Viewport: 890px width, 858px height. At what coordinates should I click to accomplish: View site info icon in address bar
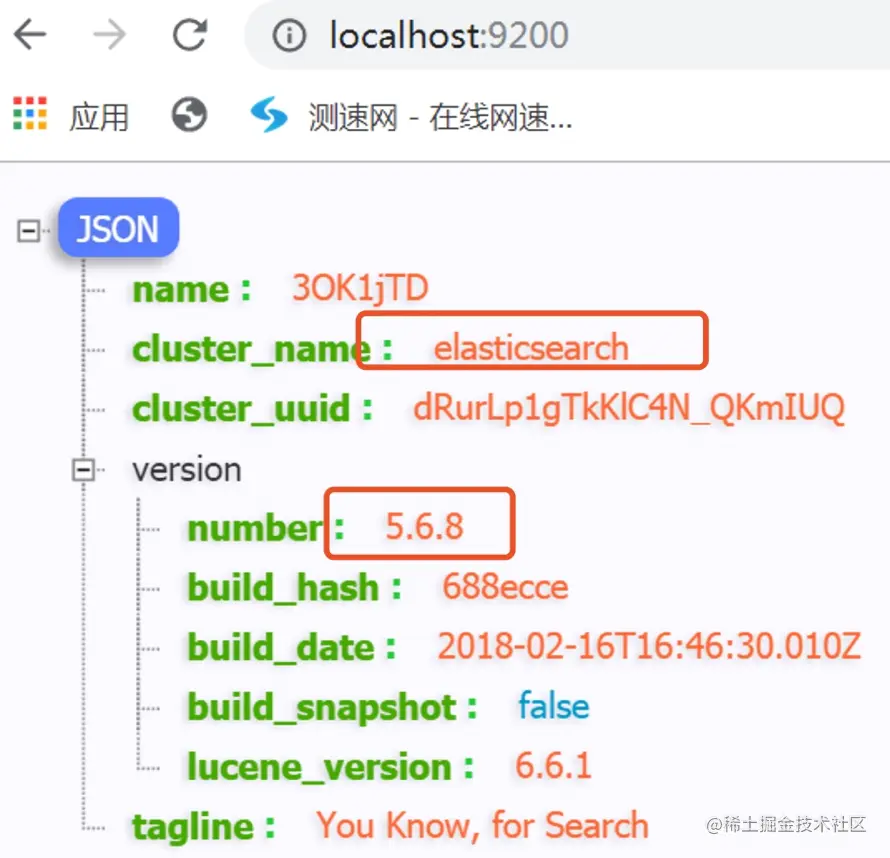(289, 35)
